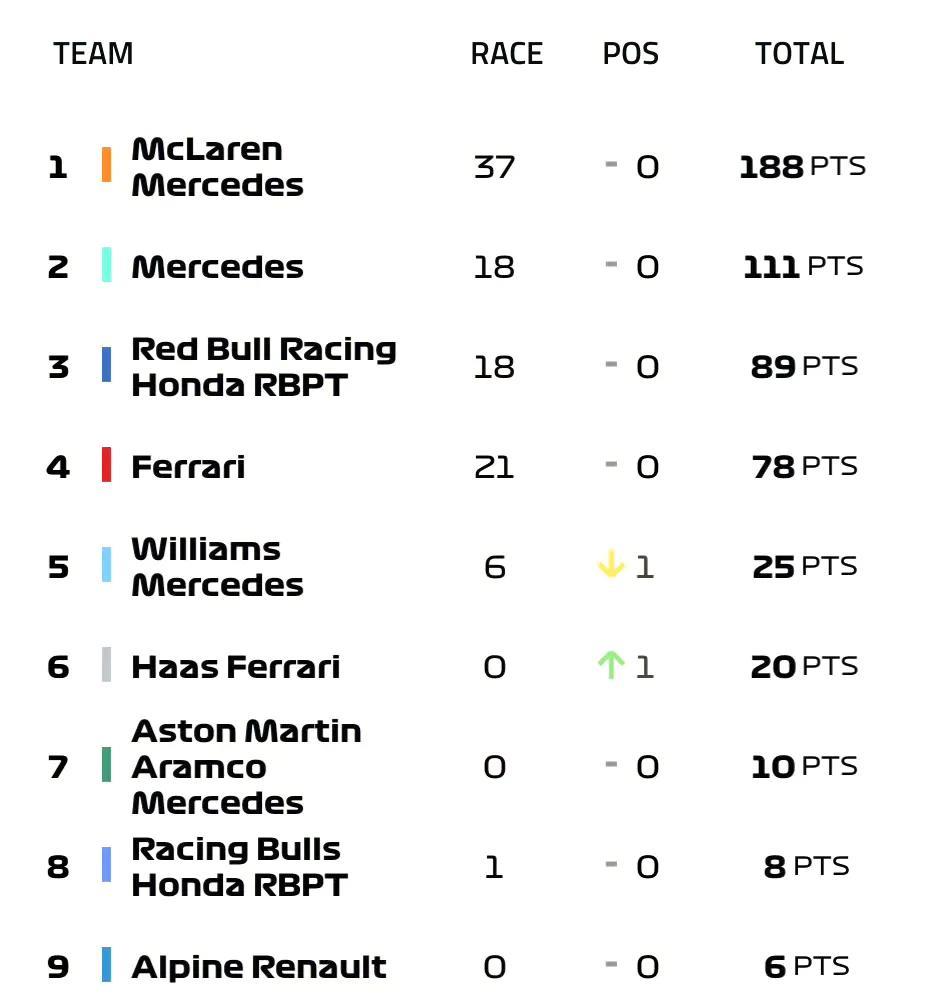
Task: Click Alpine Renault team name
Action: (x=259, y=967)
